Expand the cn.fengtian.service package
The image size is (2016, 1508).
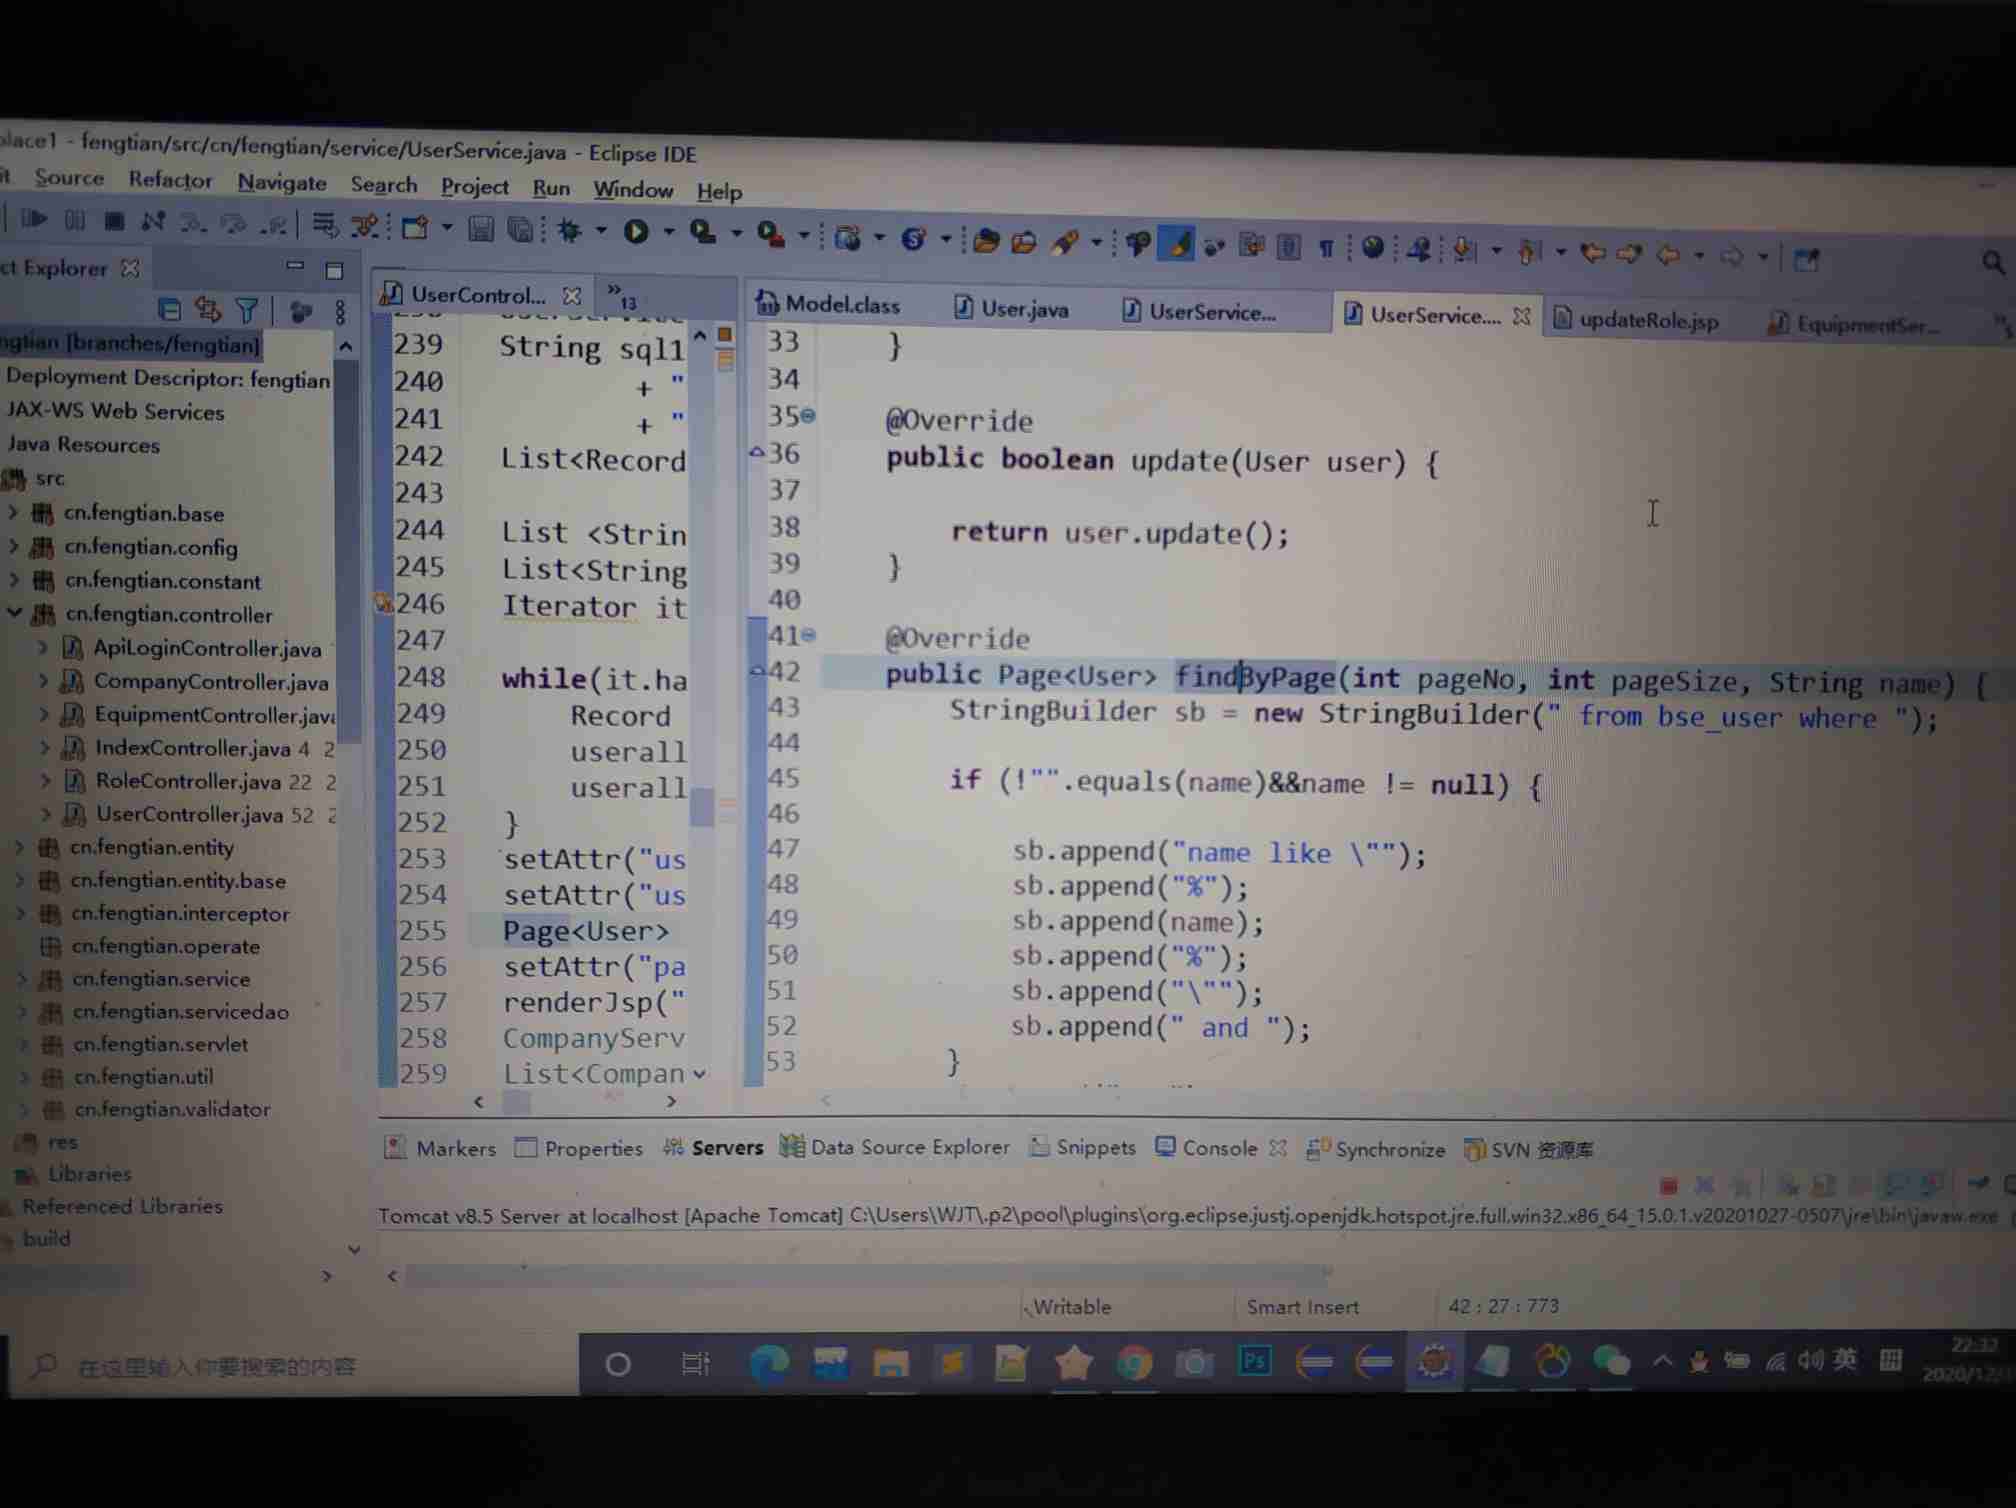pyautogui.click(x=22, y=979)
